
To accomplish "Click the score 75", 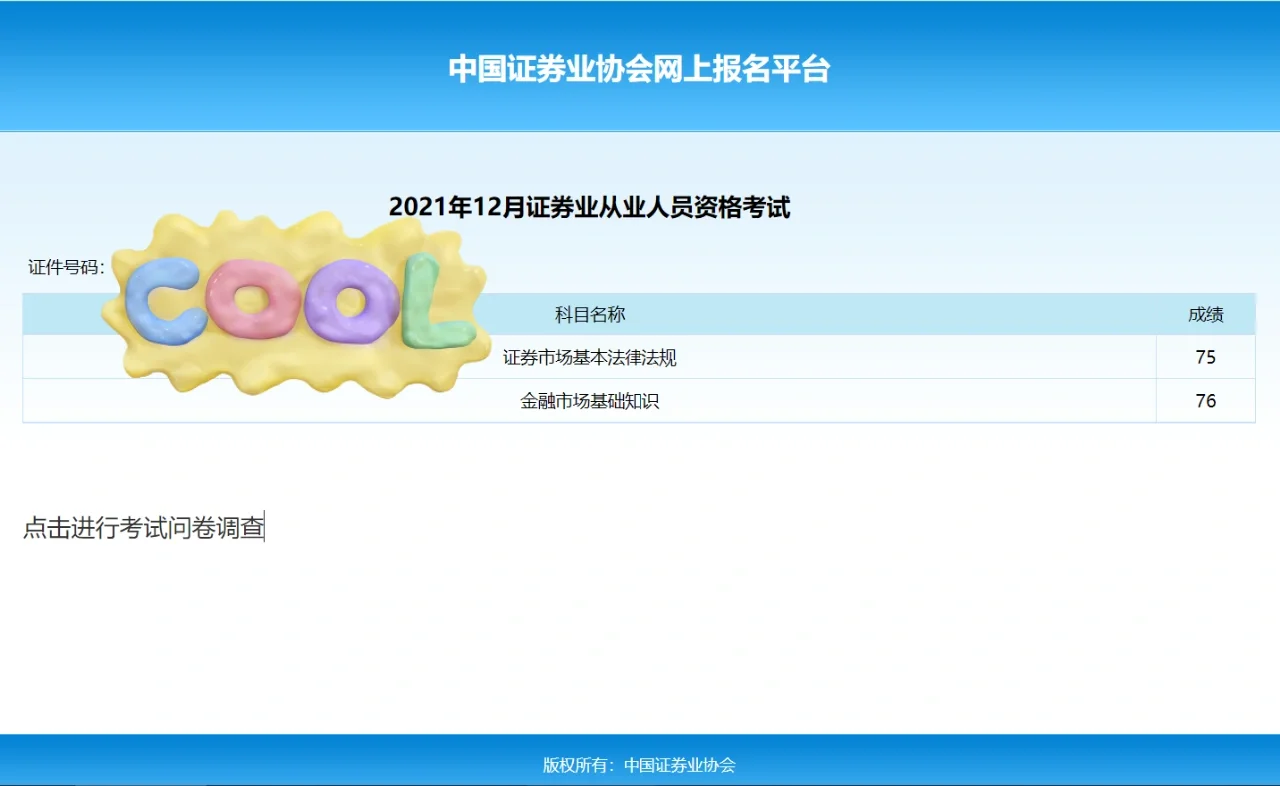I will [x=1205, y=357].
